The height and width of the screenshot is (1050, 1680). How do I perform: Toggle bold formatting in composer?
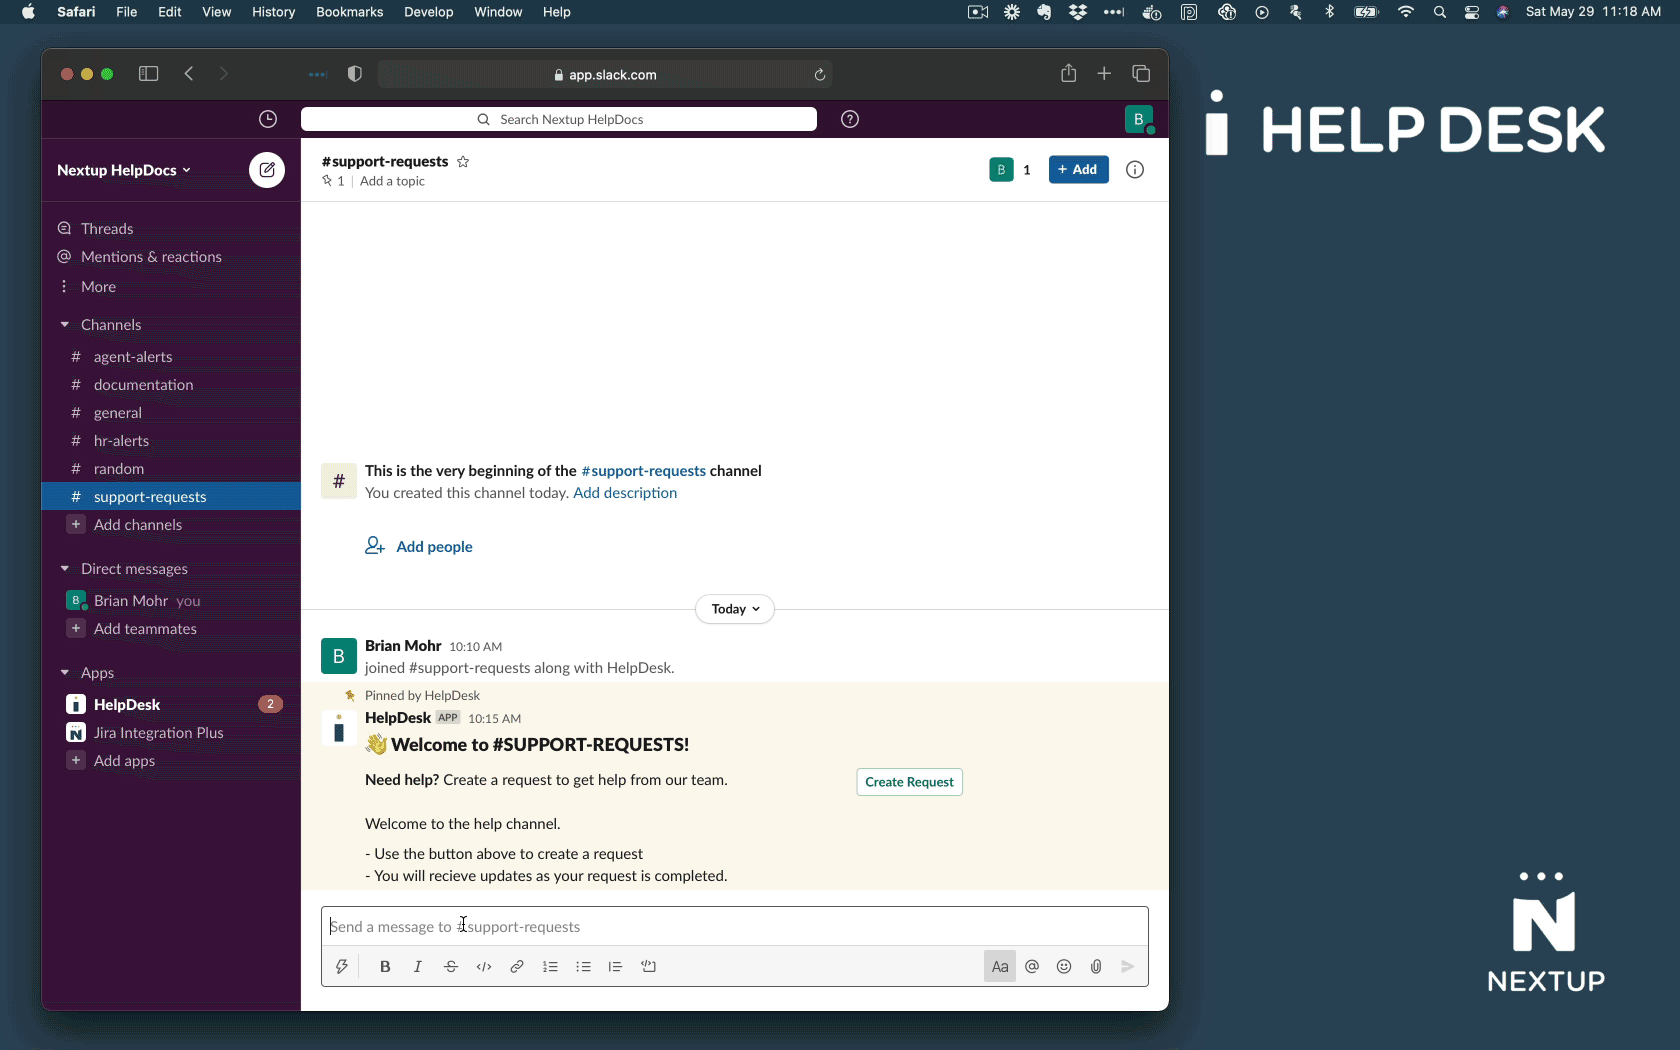[385, 967]
